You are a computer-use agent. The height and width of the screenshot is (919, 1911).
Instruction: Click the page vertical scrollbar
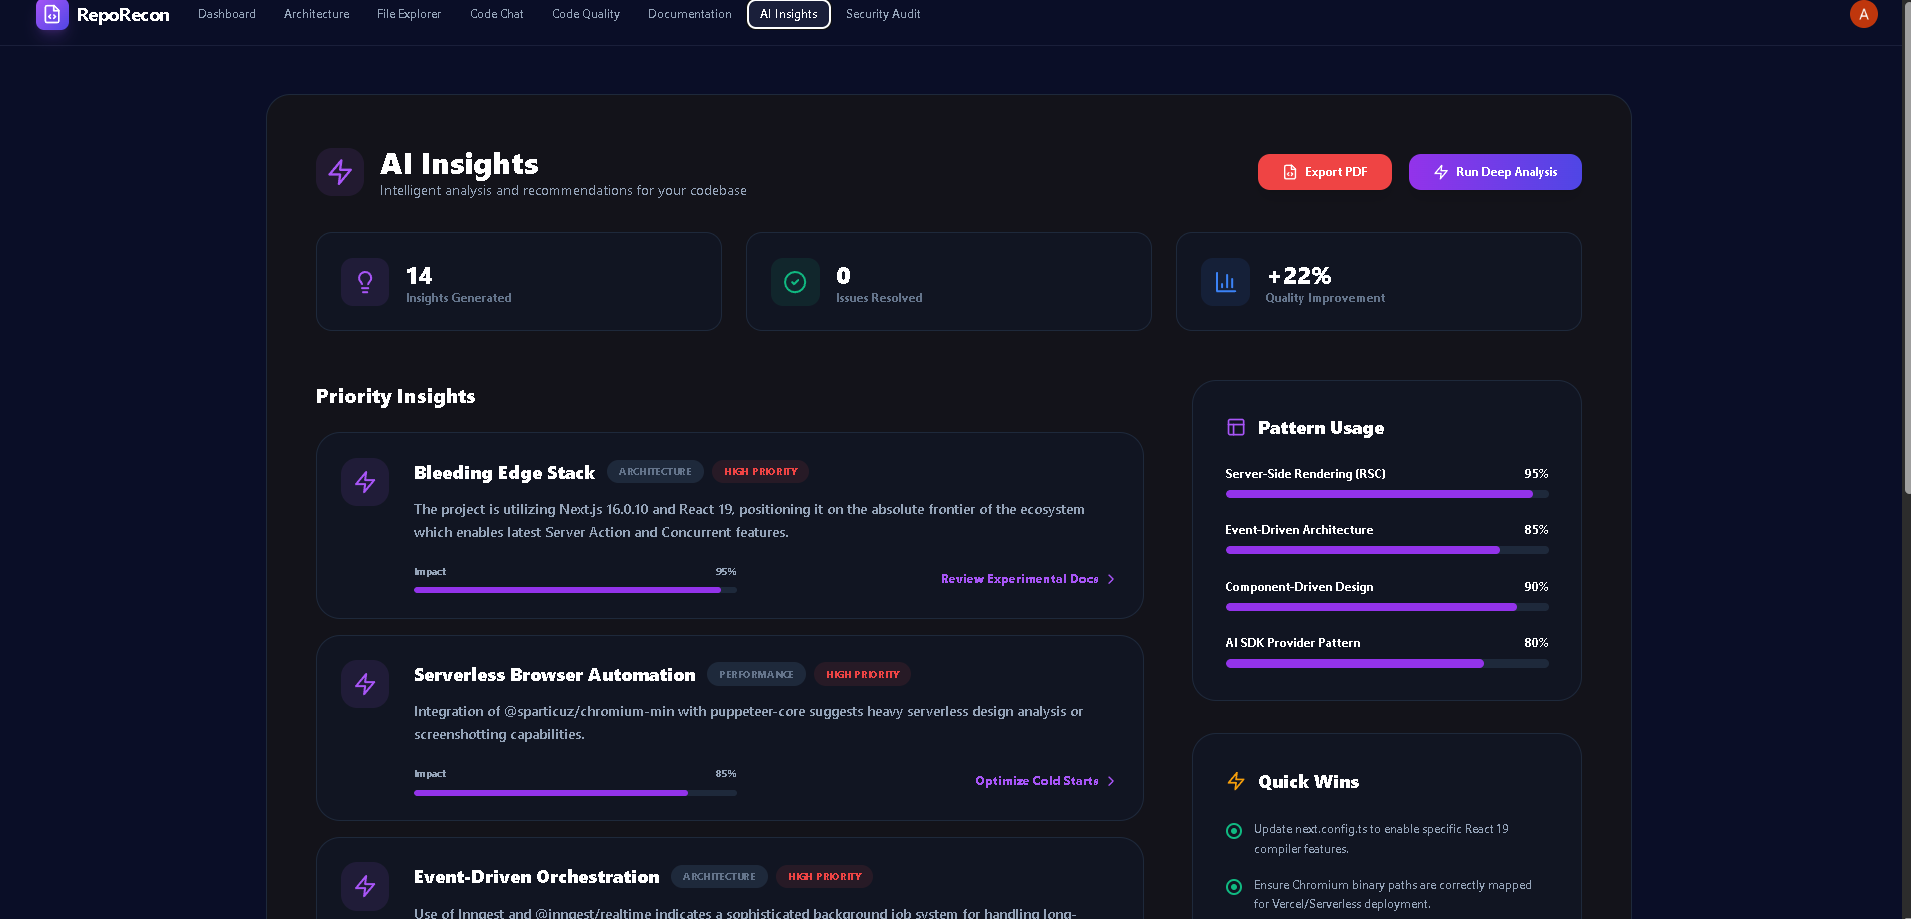[x=1906, y=246]
